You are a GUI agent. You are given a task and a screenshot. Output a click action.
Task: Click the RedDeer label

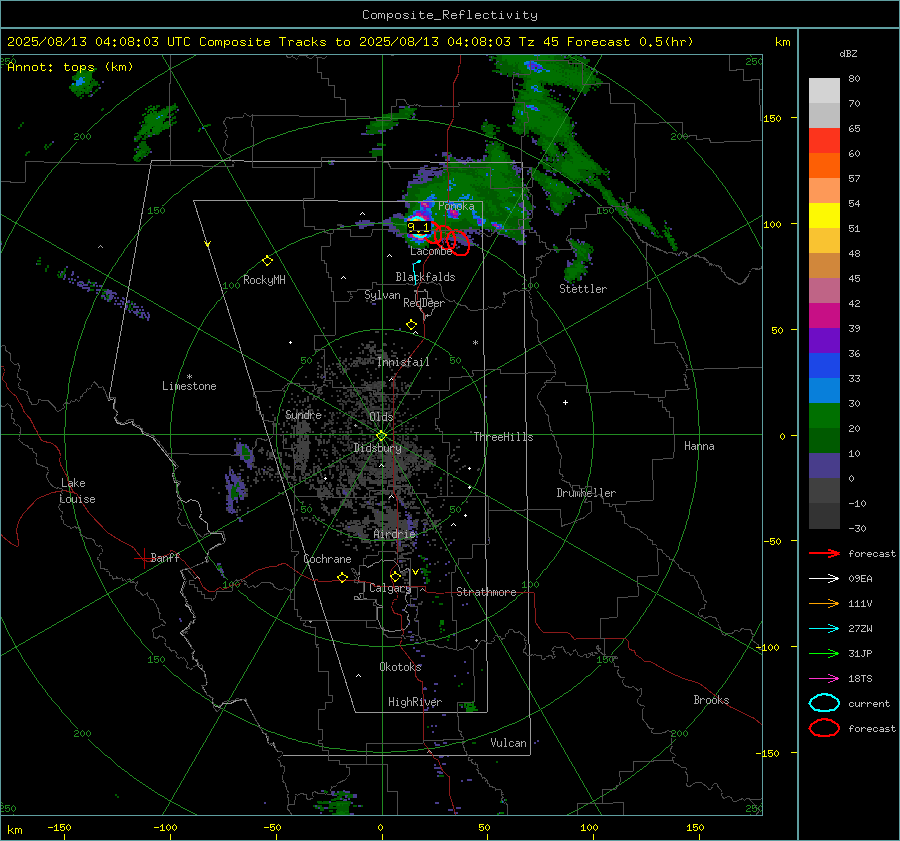click(x=424, y=303)
